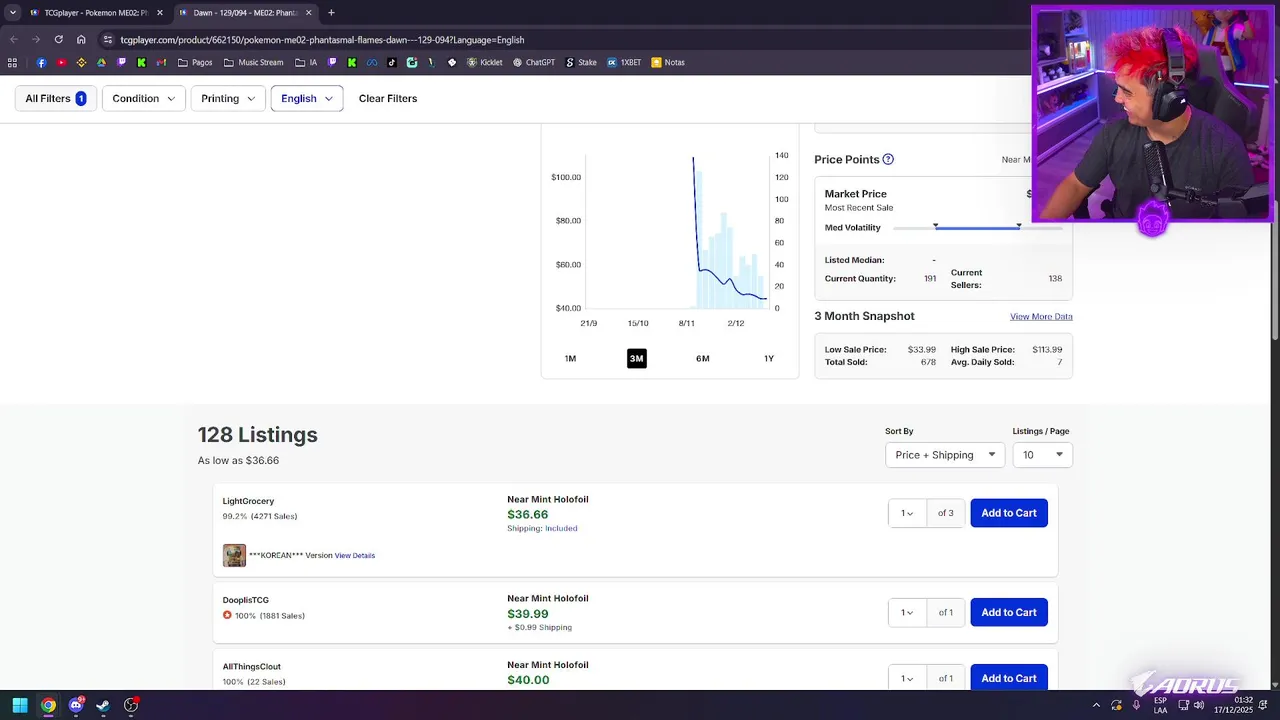The image size is (1280, 720).
Task: Open the Binance bookmark icon
Action: click(x=81, y=62)
